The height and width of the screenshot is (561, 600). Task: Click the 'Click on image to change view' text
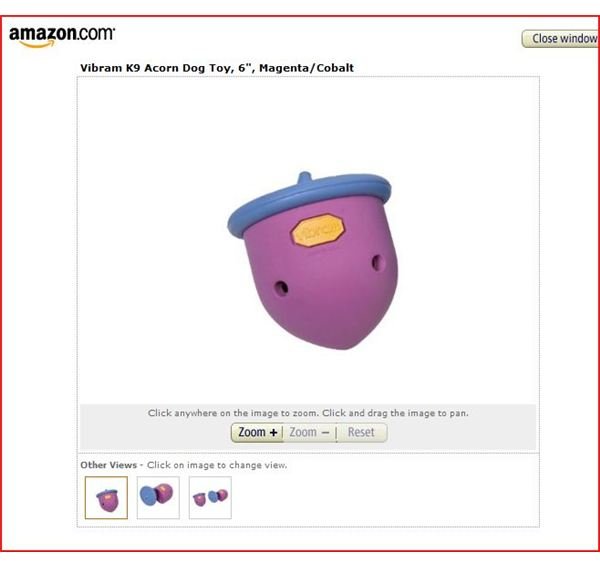tap(217, 465)
